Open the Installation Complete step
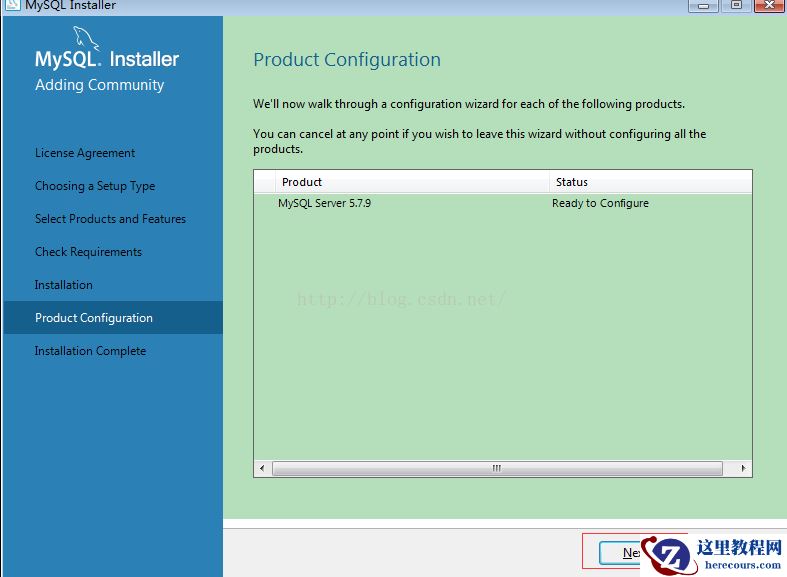787x577 pixels. (x=90, y=351)
